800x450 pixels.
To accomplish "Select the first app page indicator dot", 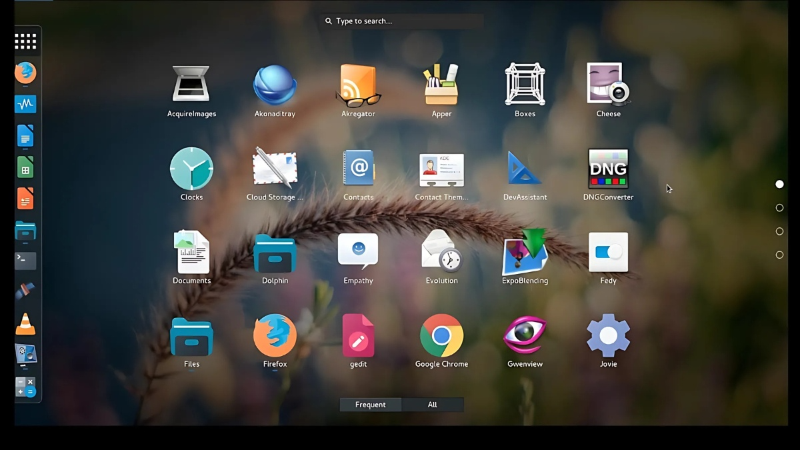I will click(x=779, y=184).
